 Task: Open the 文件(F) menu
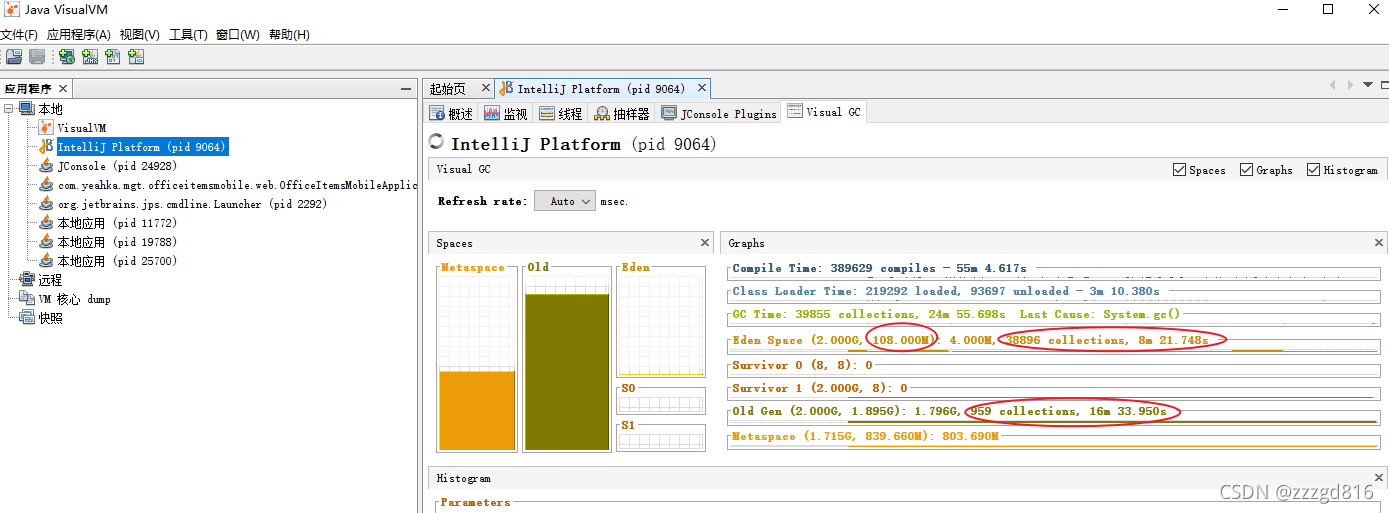tap(19, 34)
